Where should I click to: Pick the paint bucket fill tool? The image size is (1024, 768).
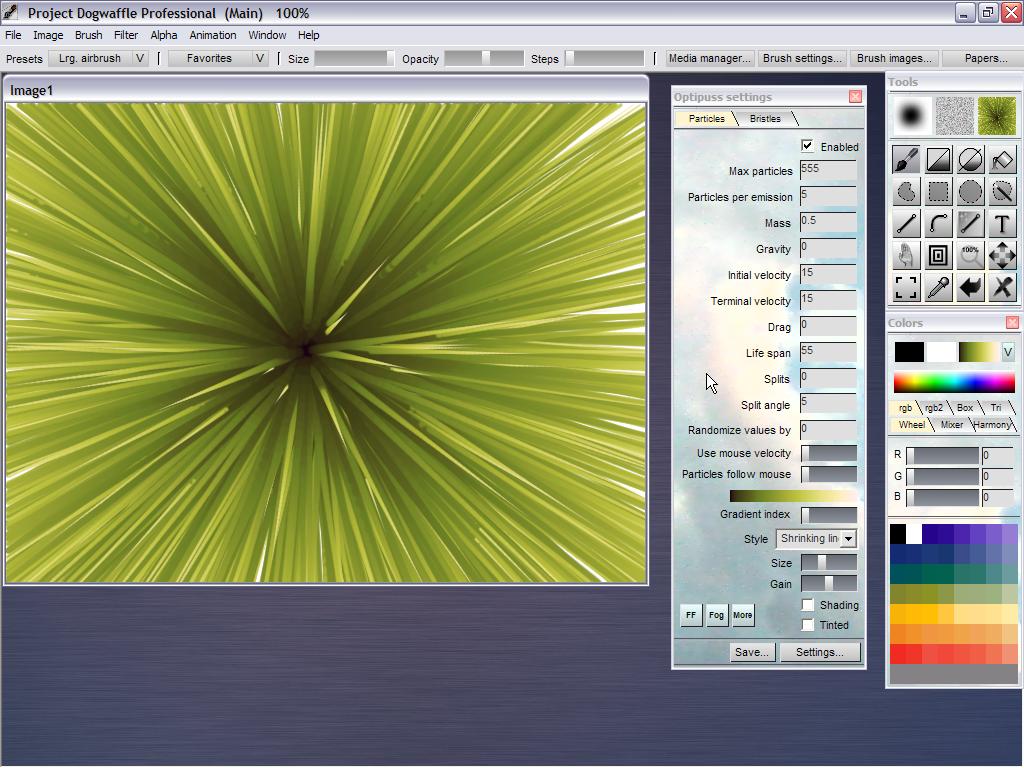click(x=1002, y=160)
